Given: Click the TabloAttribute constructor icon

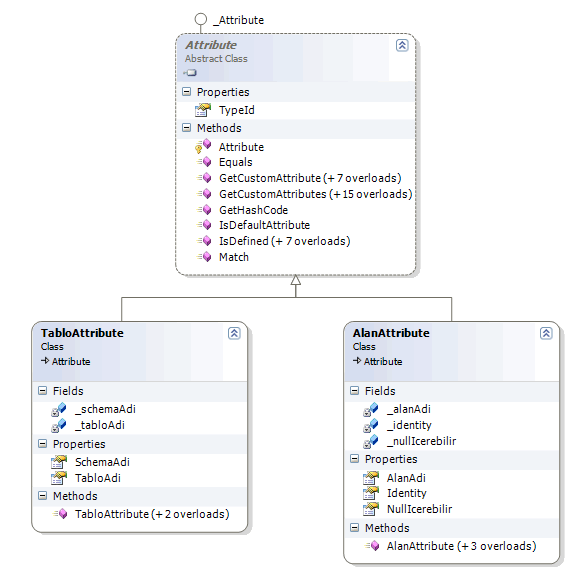Looking at the screenshot, I should pos(60,514).
